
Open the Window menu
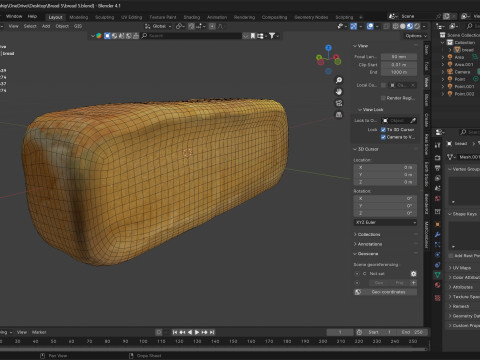[x=14, y=16]
